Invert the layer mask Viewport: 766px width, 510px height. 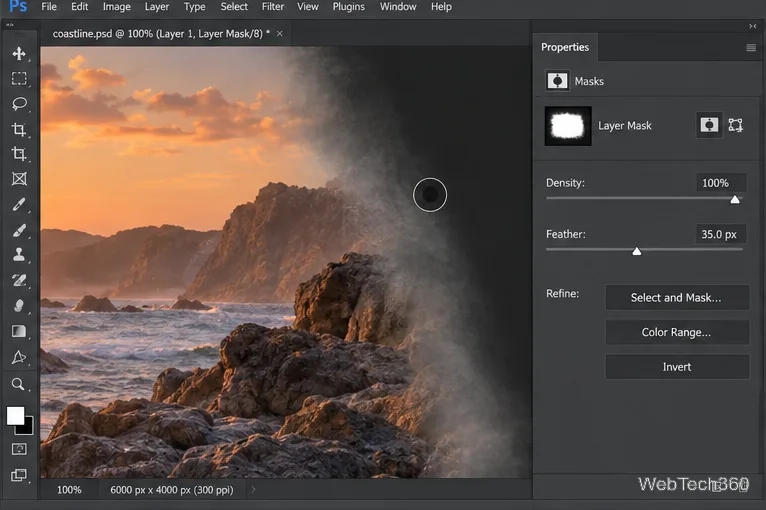[677, 367]
